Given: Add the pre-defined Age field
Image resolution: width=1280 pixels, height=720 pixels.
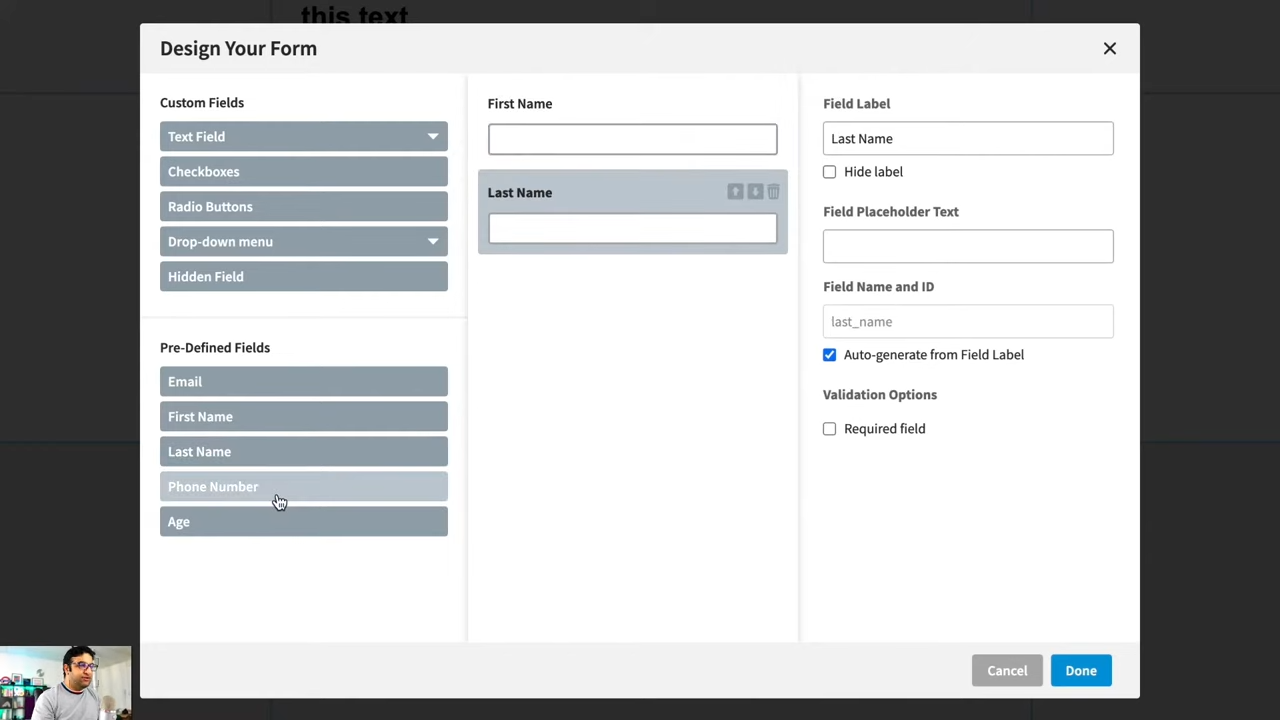Looking at the screenshot, I should click(303, 522).
